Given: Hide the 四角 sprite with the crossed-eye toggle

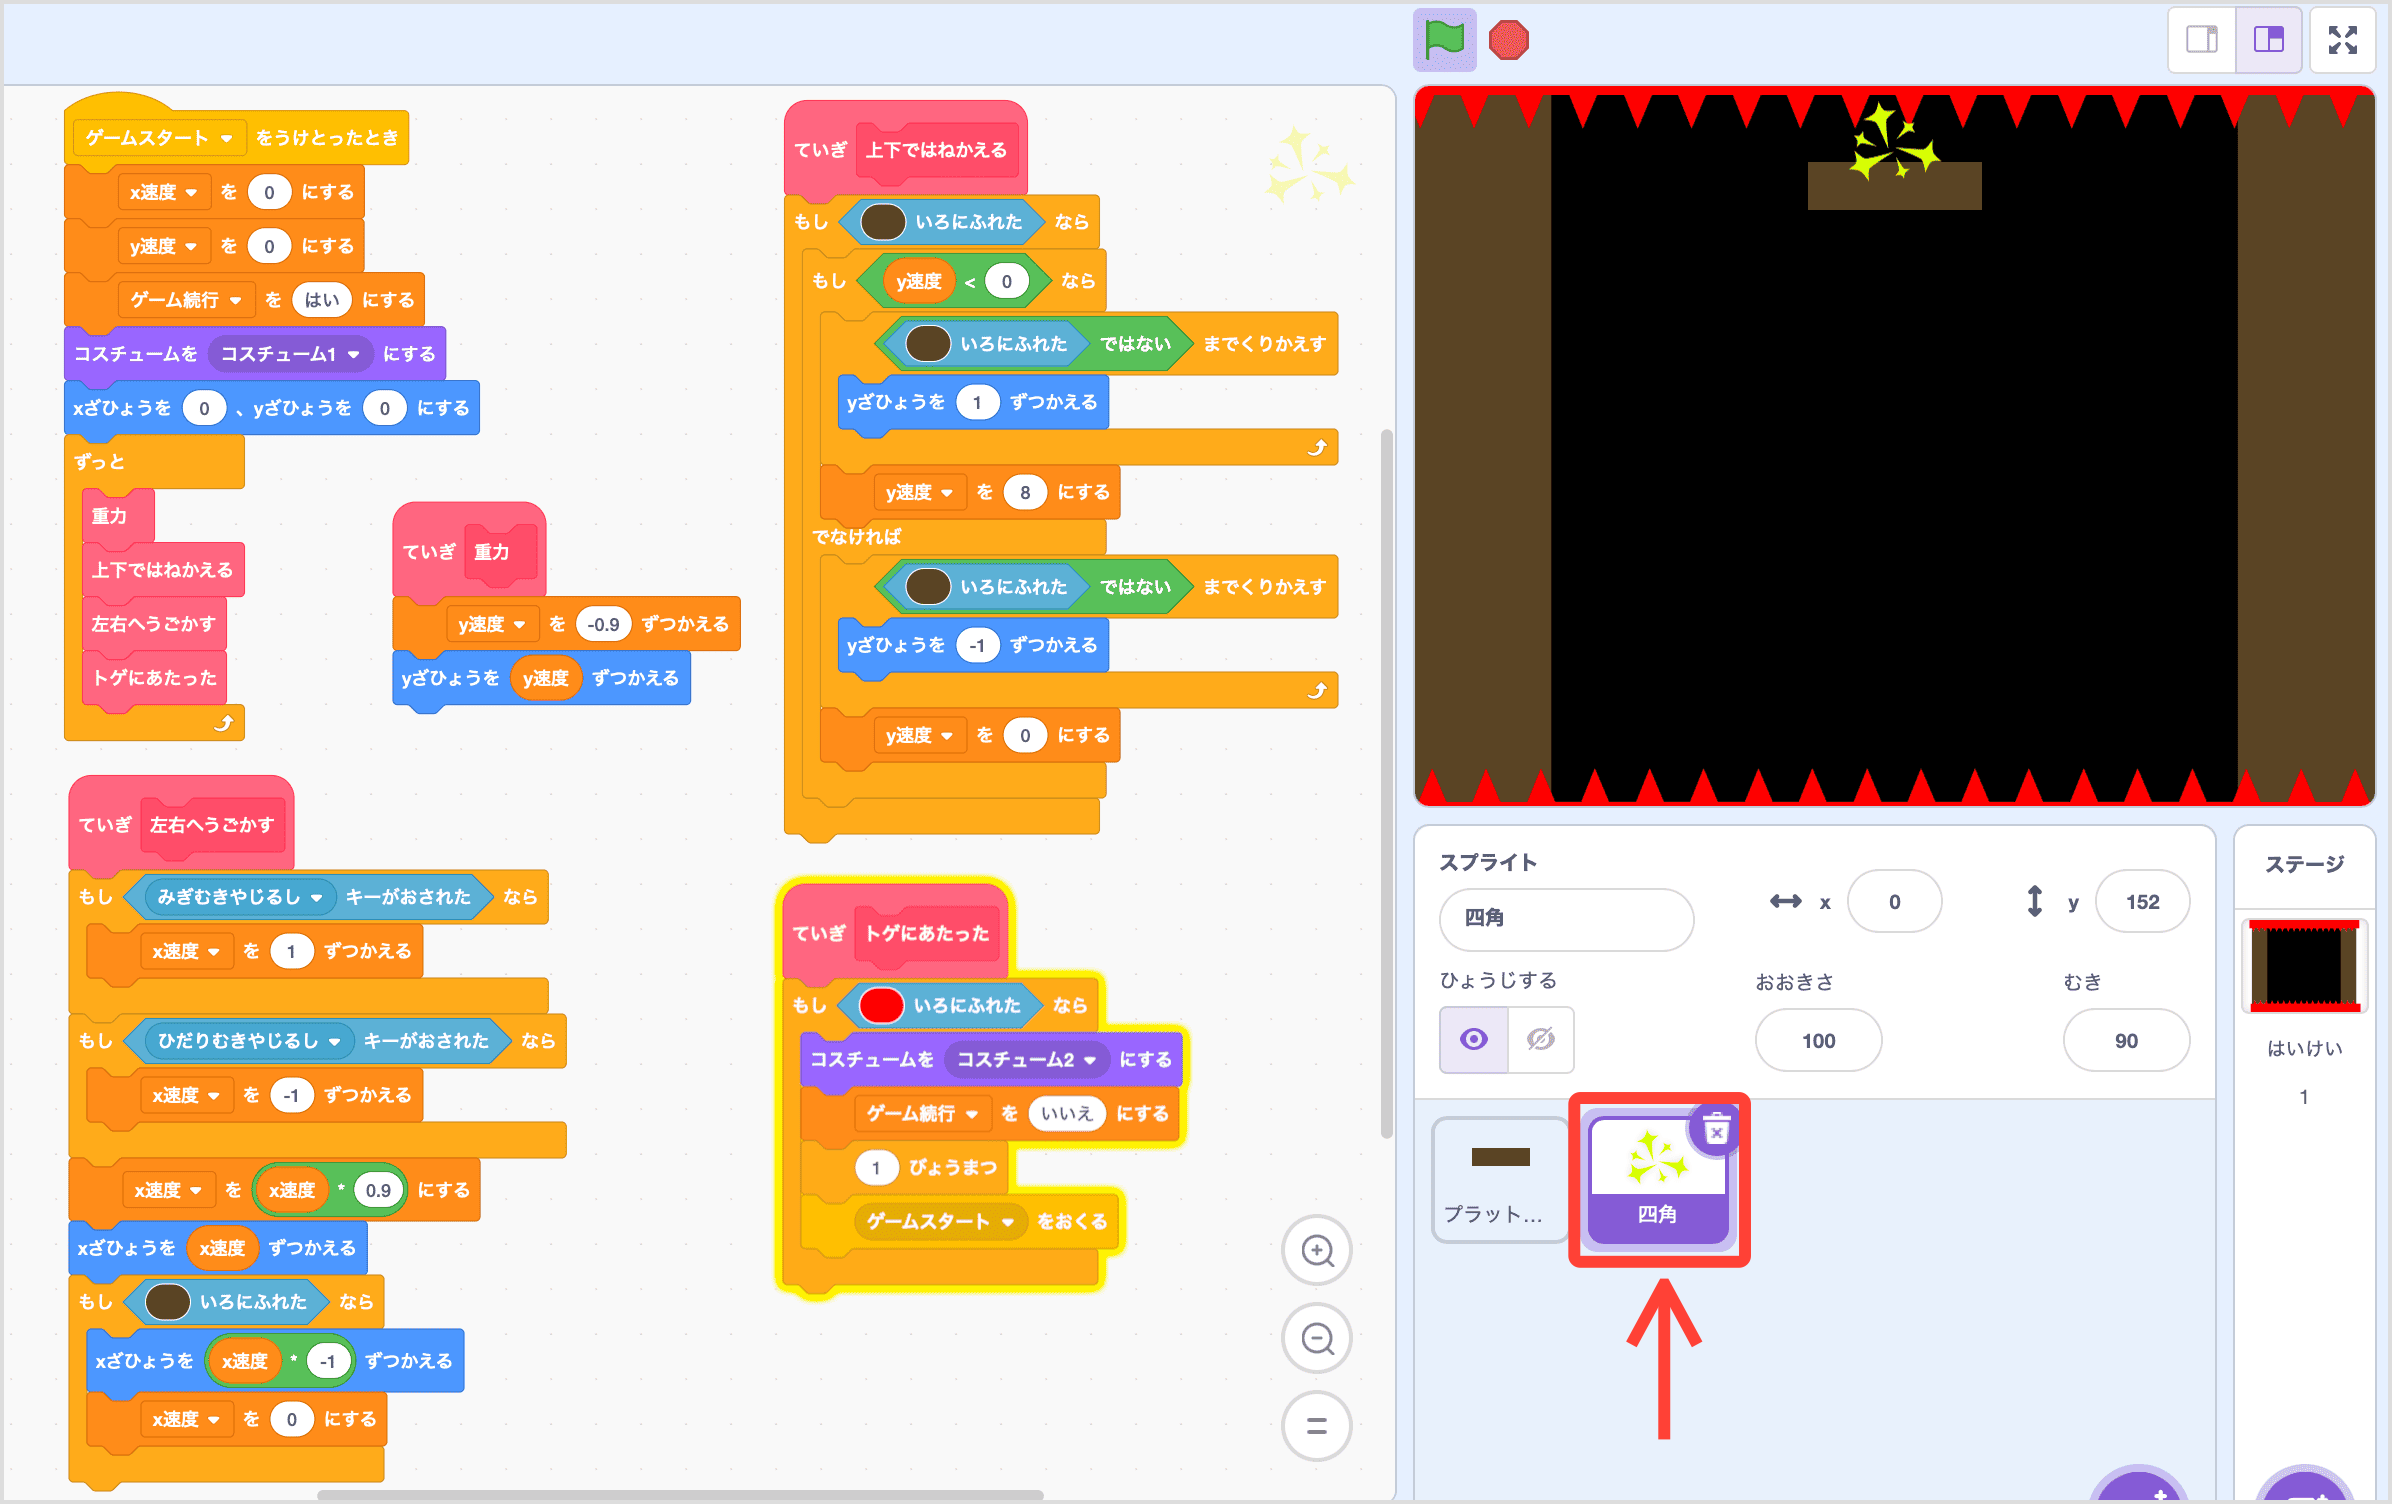Looking at the screenshot, I should (1540, 1040).
